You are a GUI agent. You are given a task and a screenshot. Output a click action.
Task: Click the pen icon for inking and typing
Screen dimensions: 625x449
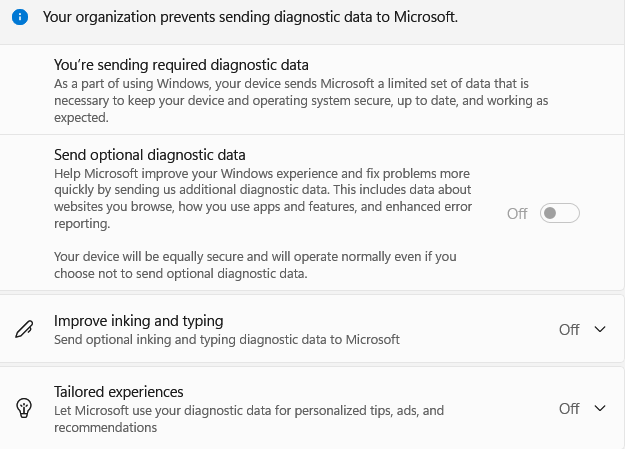(x=23, y=330)
